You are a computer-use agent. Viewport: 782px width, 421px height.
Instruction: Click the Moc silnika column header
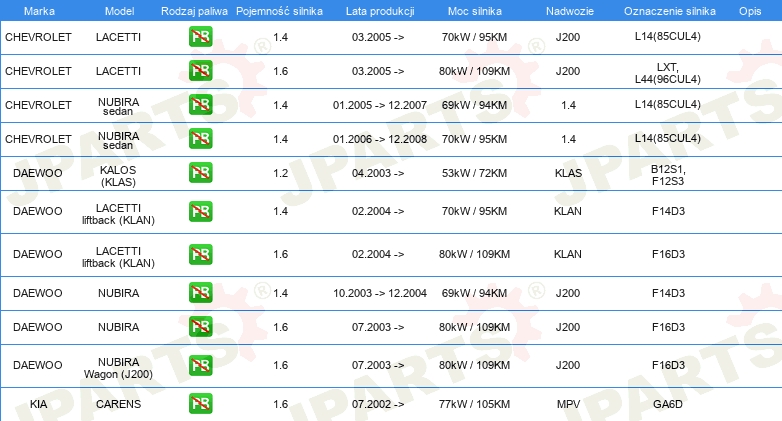point(475,11)
